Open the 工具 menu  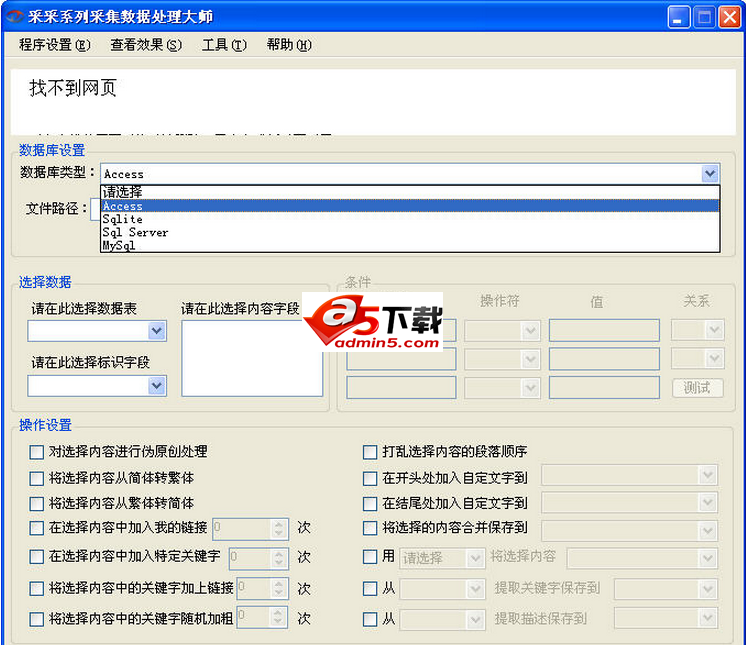224,45
